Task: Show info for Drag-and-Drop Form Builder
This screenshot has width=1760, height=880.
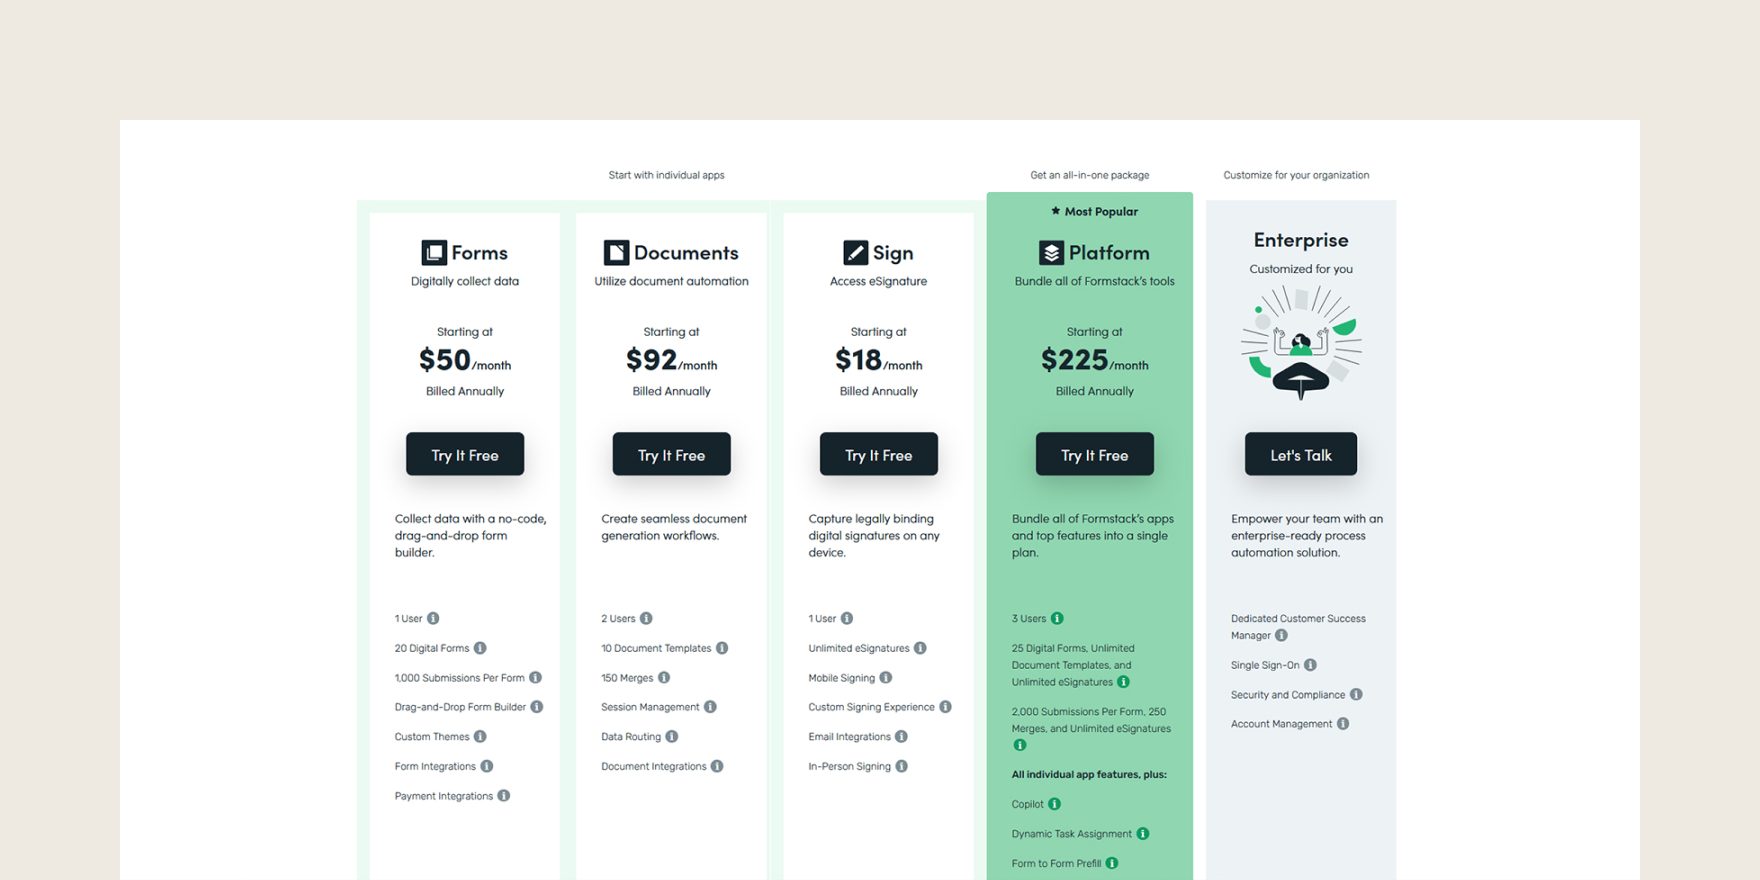Action: (x=537, y=707)
